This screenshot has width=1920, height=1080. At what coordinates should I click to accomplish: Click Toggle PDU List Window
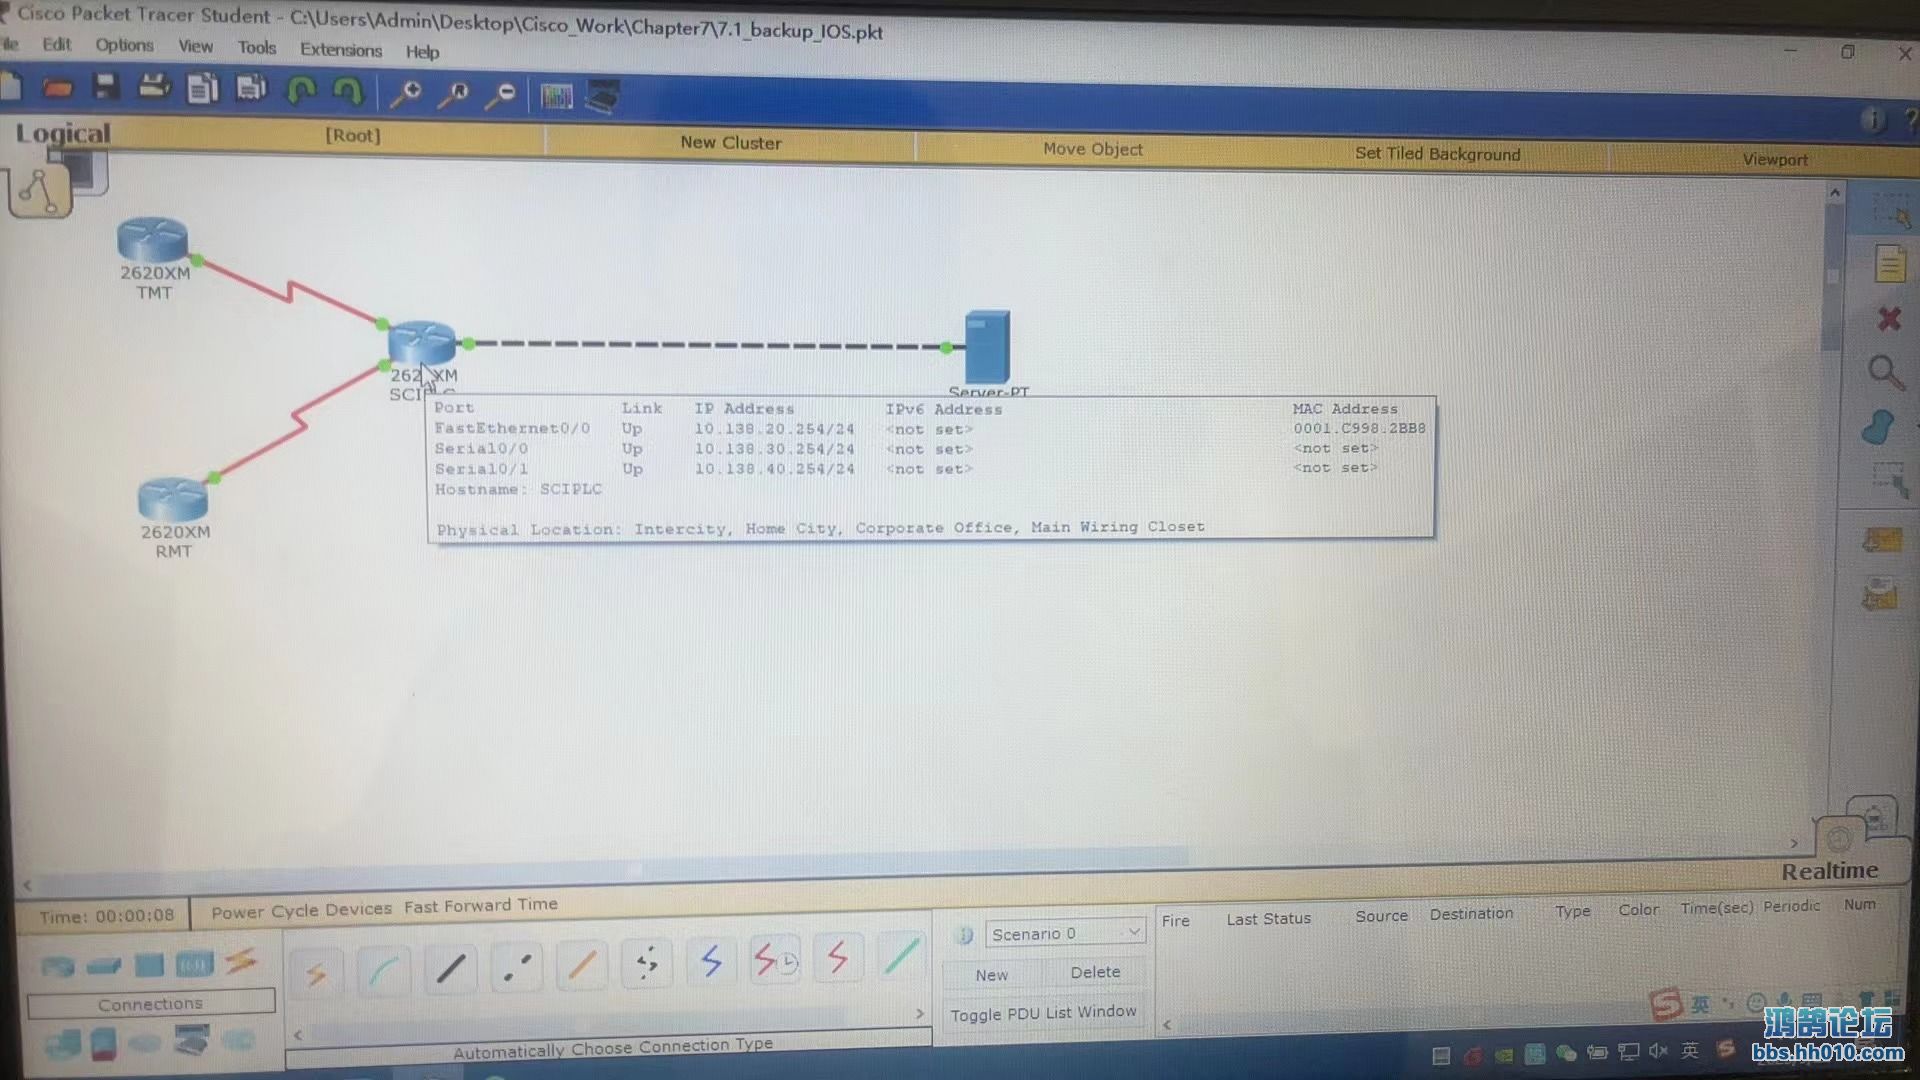tap(1043, 1012)
